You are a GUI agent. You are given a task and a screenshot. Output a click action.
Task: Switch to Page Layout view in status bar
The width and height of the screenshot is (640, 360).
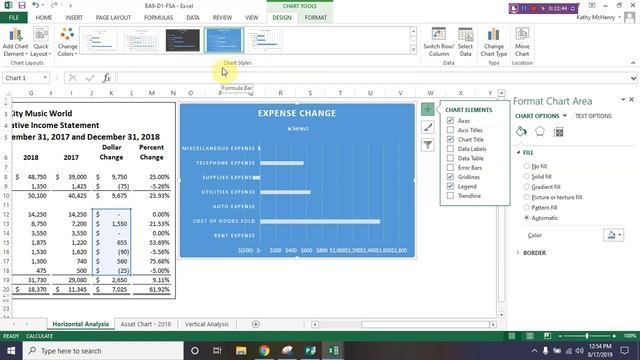(x=529, y=336)
